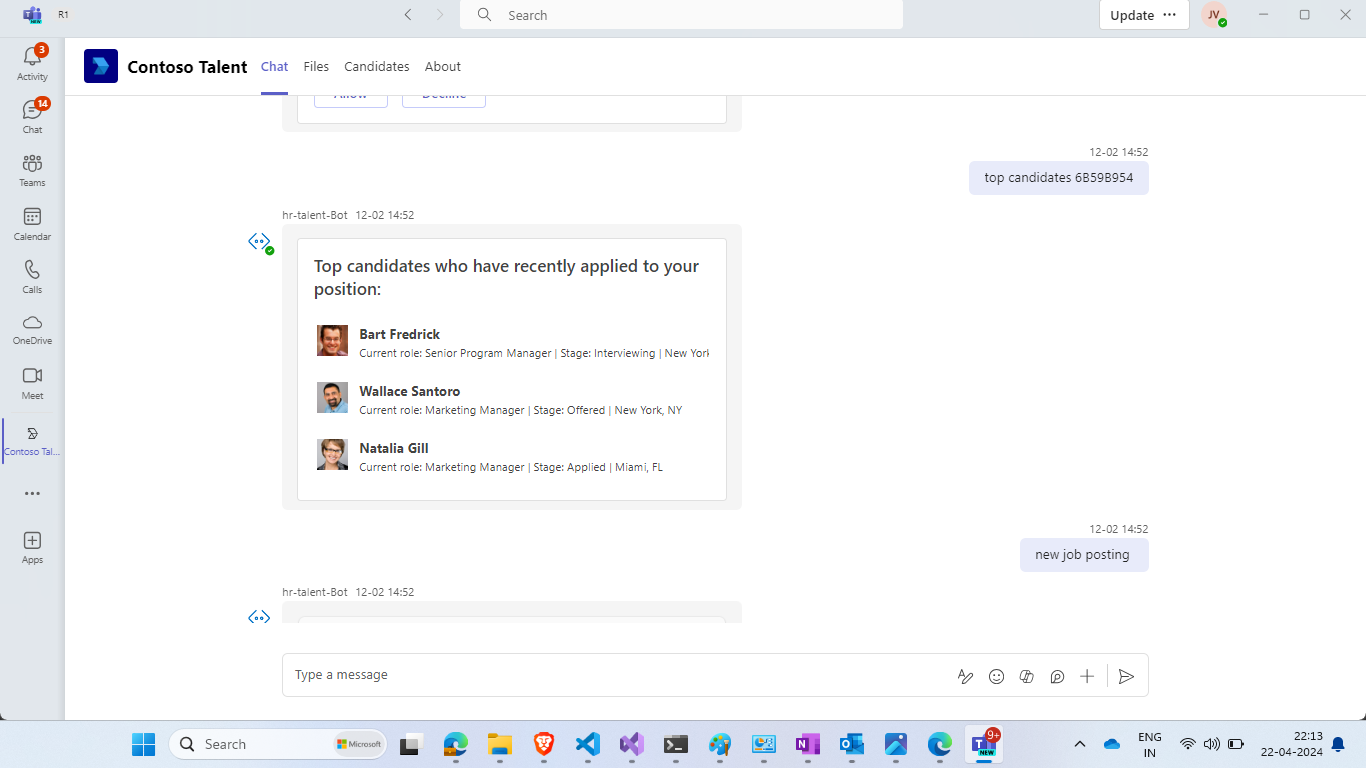Viewport: 1366px width, 768px height.
Task: Show hidden tray icons chevron
Action: click(x=1080, y=744)
